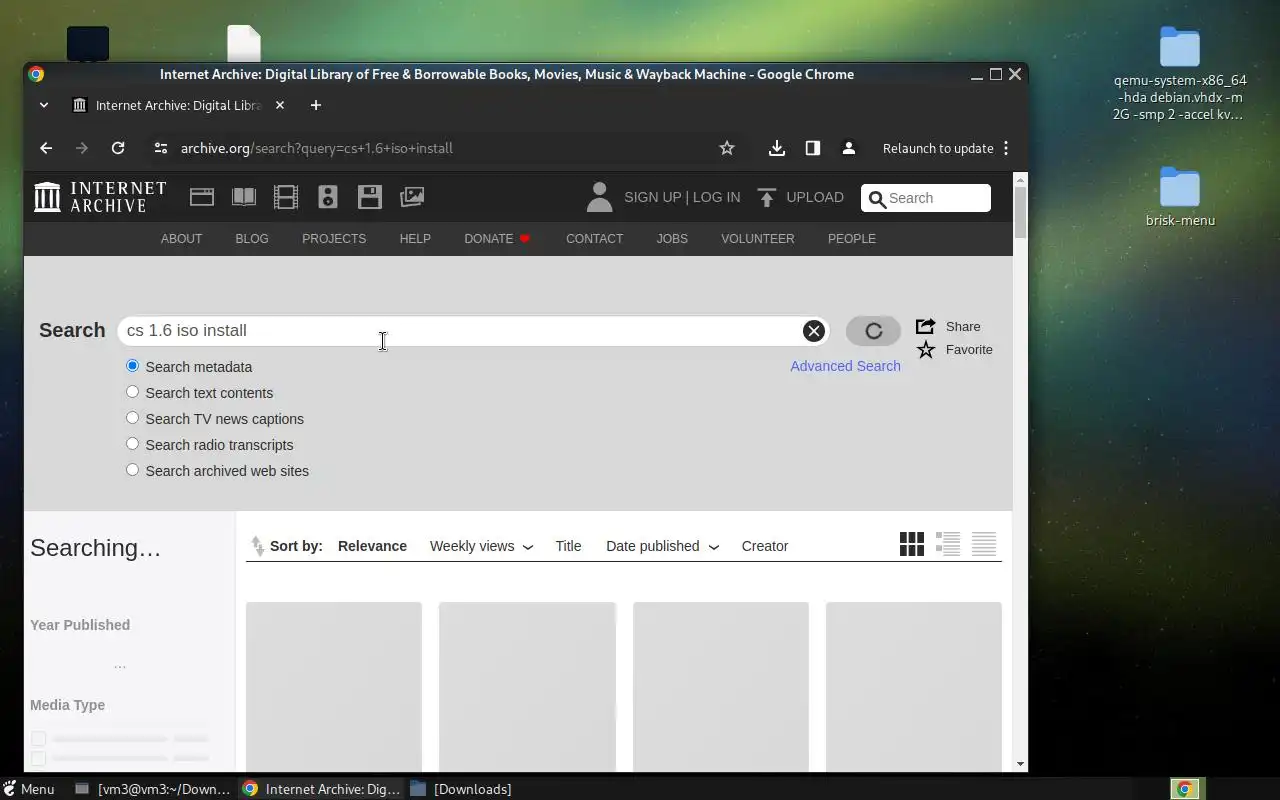This screenshot has height=800, width=1280.
Task: Click the search reload spinner button
Action: [873, 331]
